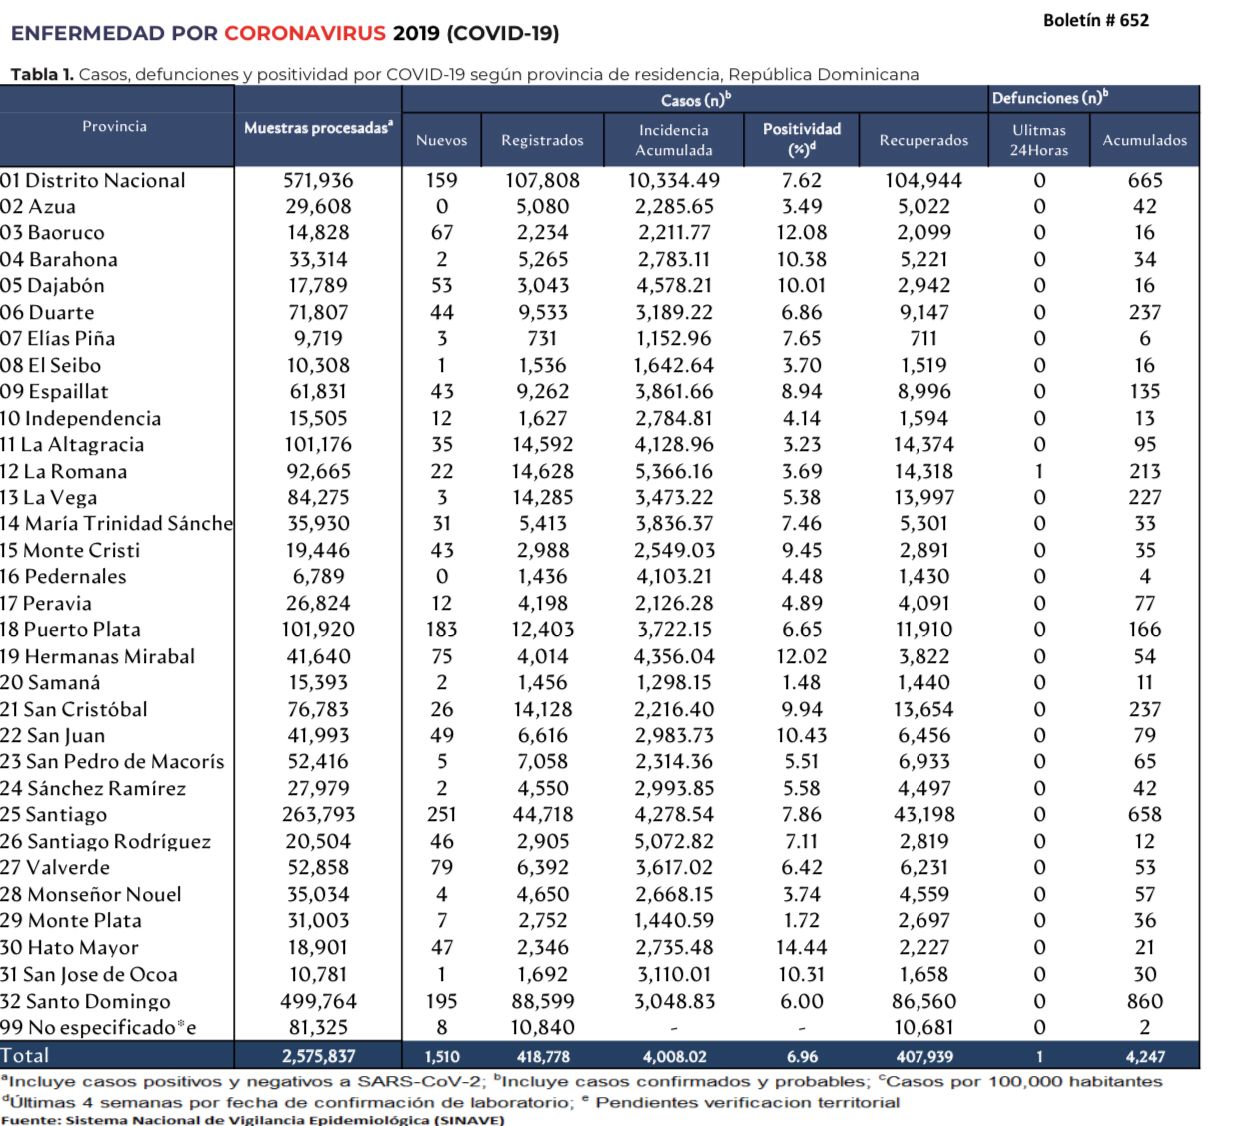Viewport: 1242px width, 1126px height.
Task: Select total cases value 418,778
Action: click(542, 1056)
